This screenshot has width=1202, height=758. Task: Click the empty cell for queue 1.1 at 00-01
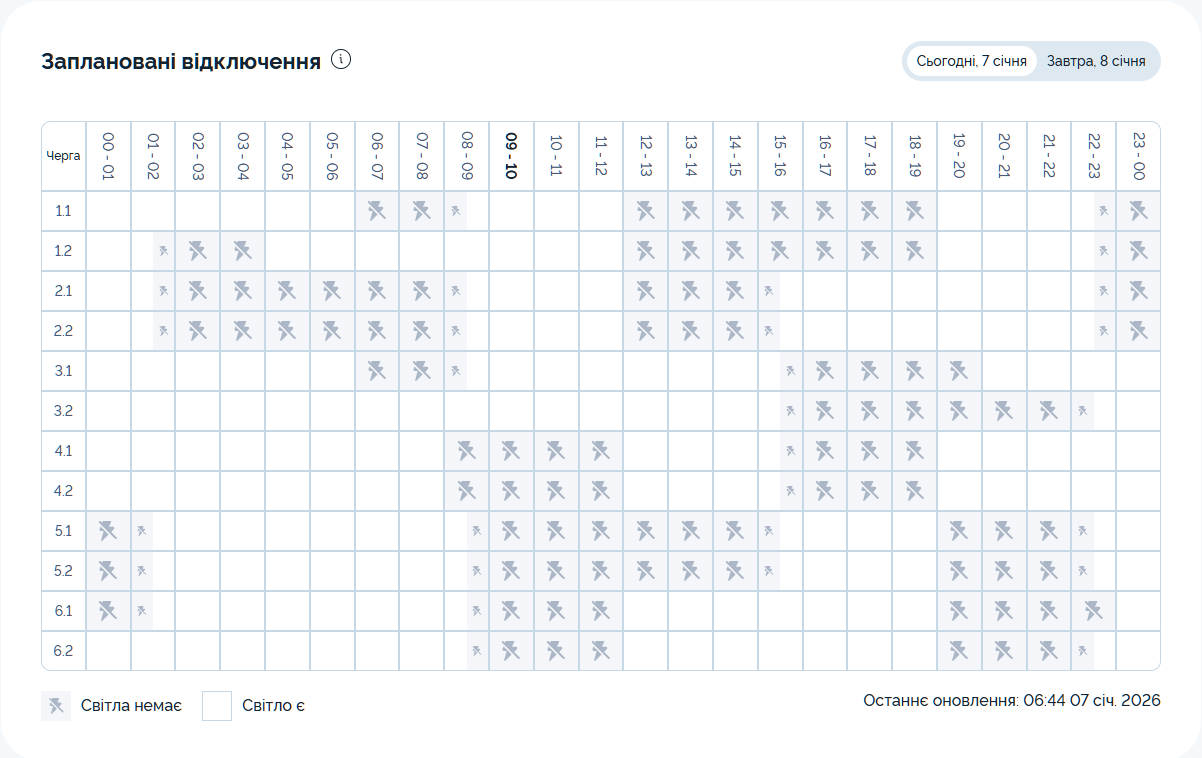coord(108,211)
